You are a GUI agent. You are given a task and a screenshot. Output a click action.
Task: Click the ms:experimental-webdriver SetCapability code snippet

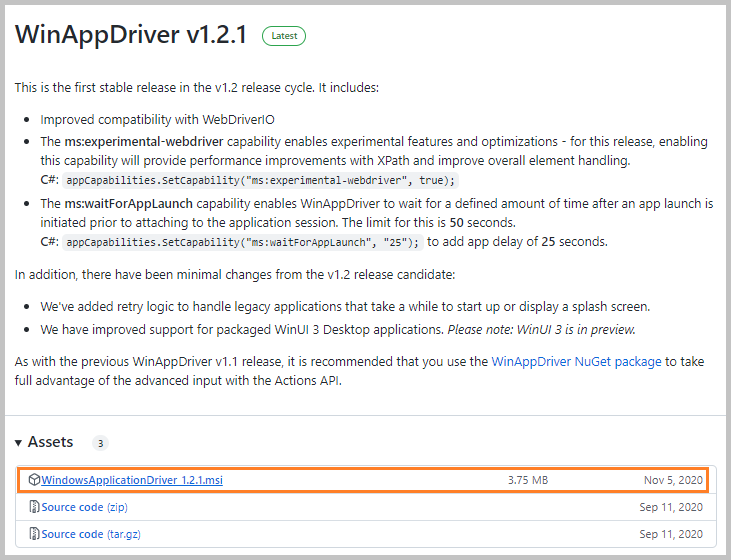261,180
